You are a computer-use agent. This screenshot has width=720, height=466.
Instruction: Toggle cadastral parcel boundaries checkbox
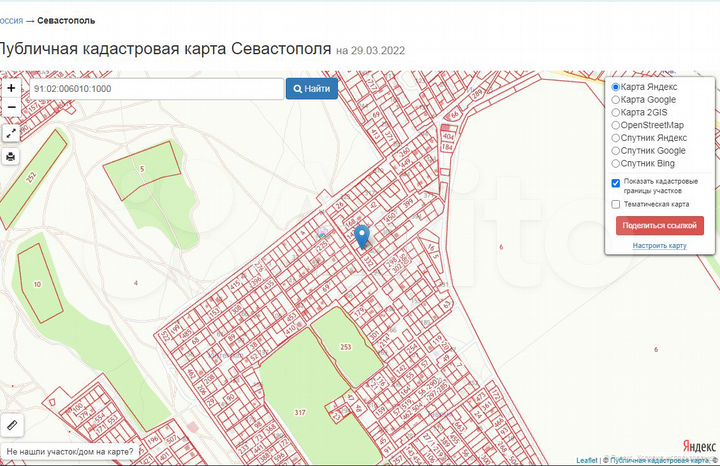pyautogui.click(x=616, y=183)
